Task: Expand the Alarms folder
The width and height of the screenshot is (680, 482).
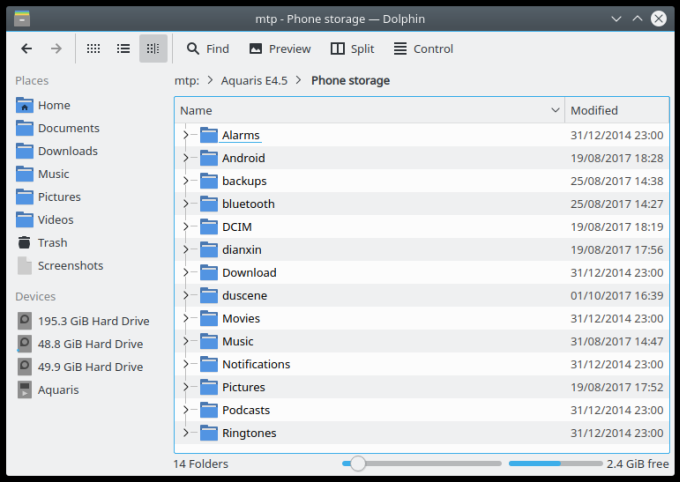Action: pos(186,135)
